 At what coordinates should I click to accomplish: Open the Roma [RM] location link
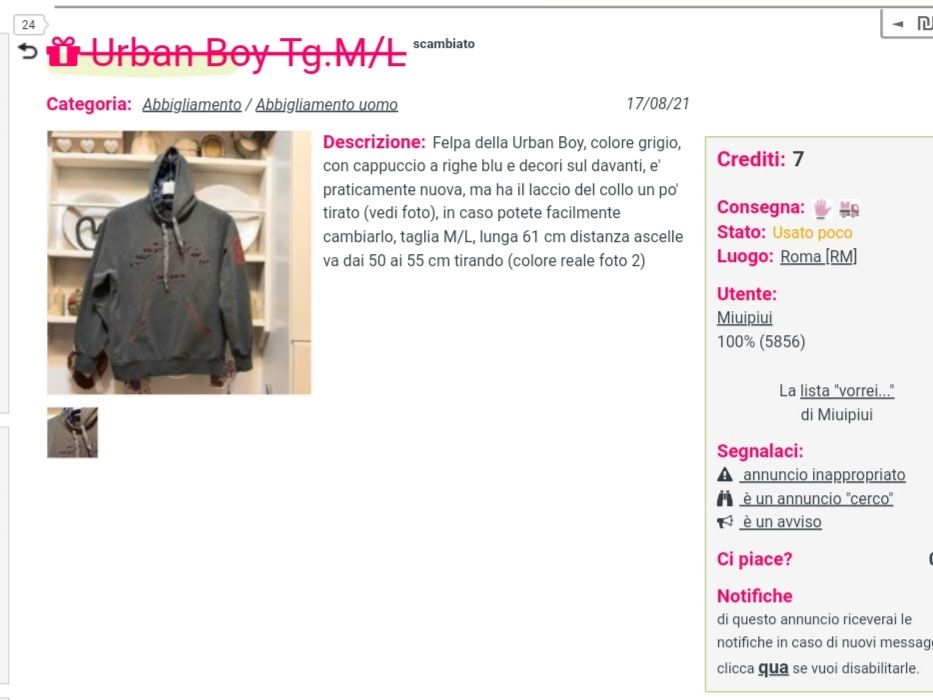[x=818, y=257]
